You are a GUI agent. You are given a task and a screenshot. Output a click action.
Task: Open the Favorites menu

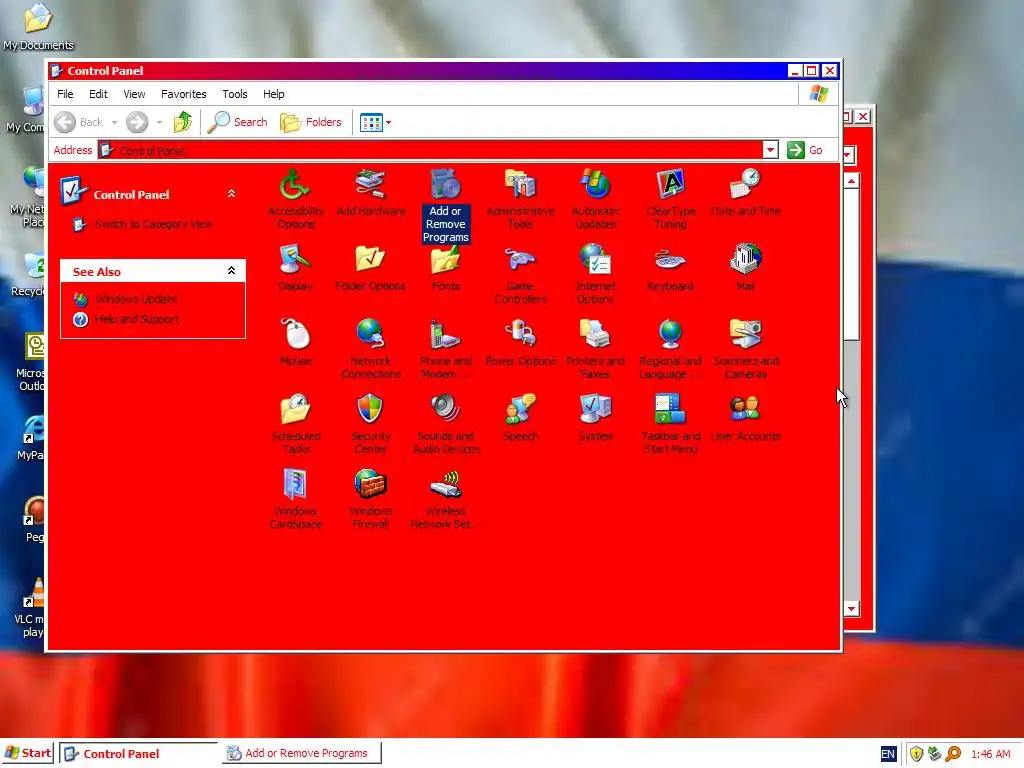(184, 94)
